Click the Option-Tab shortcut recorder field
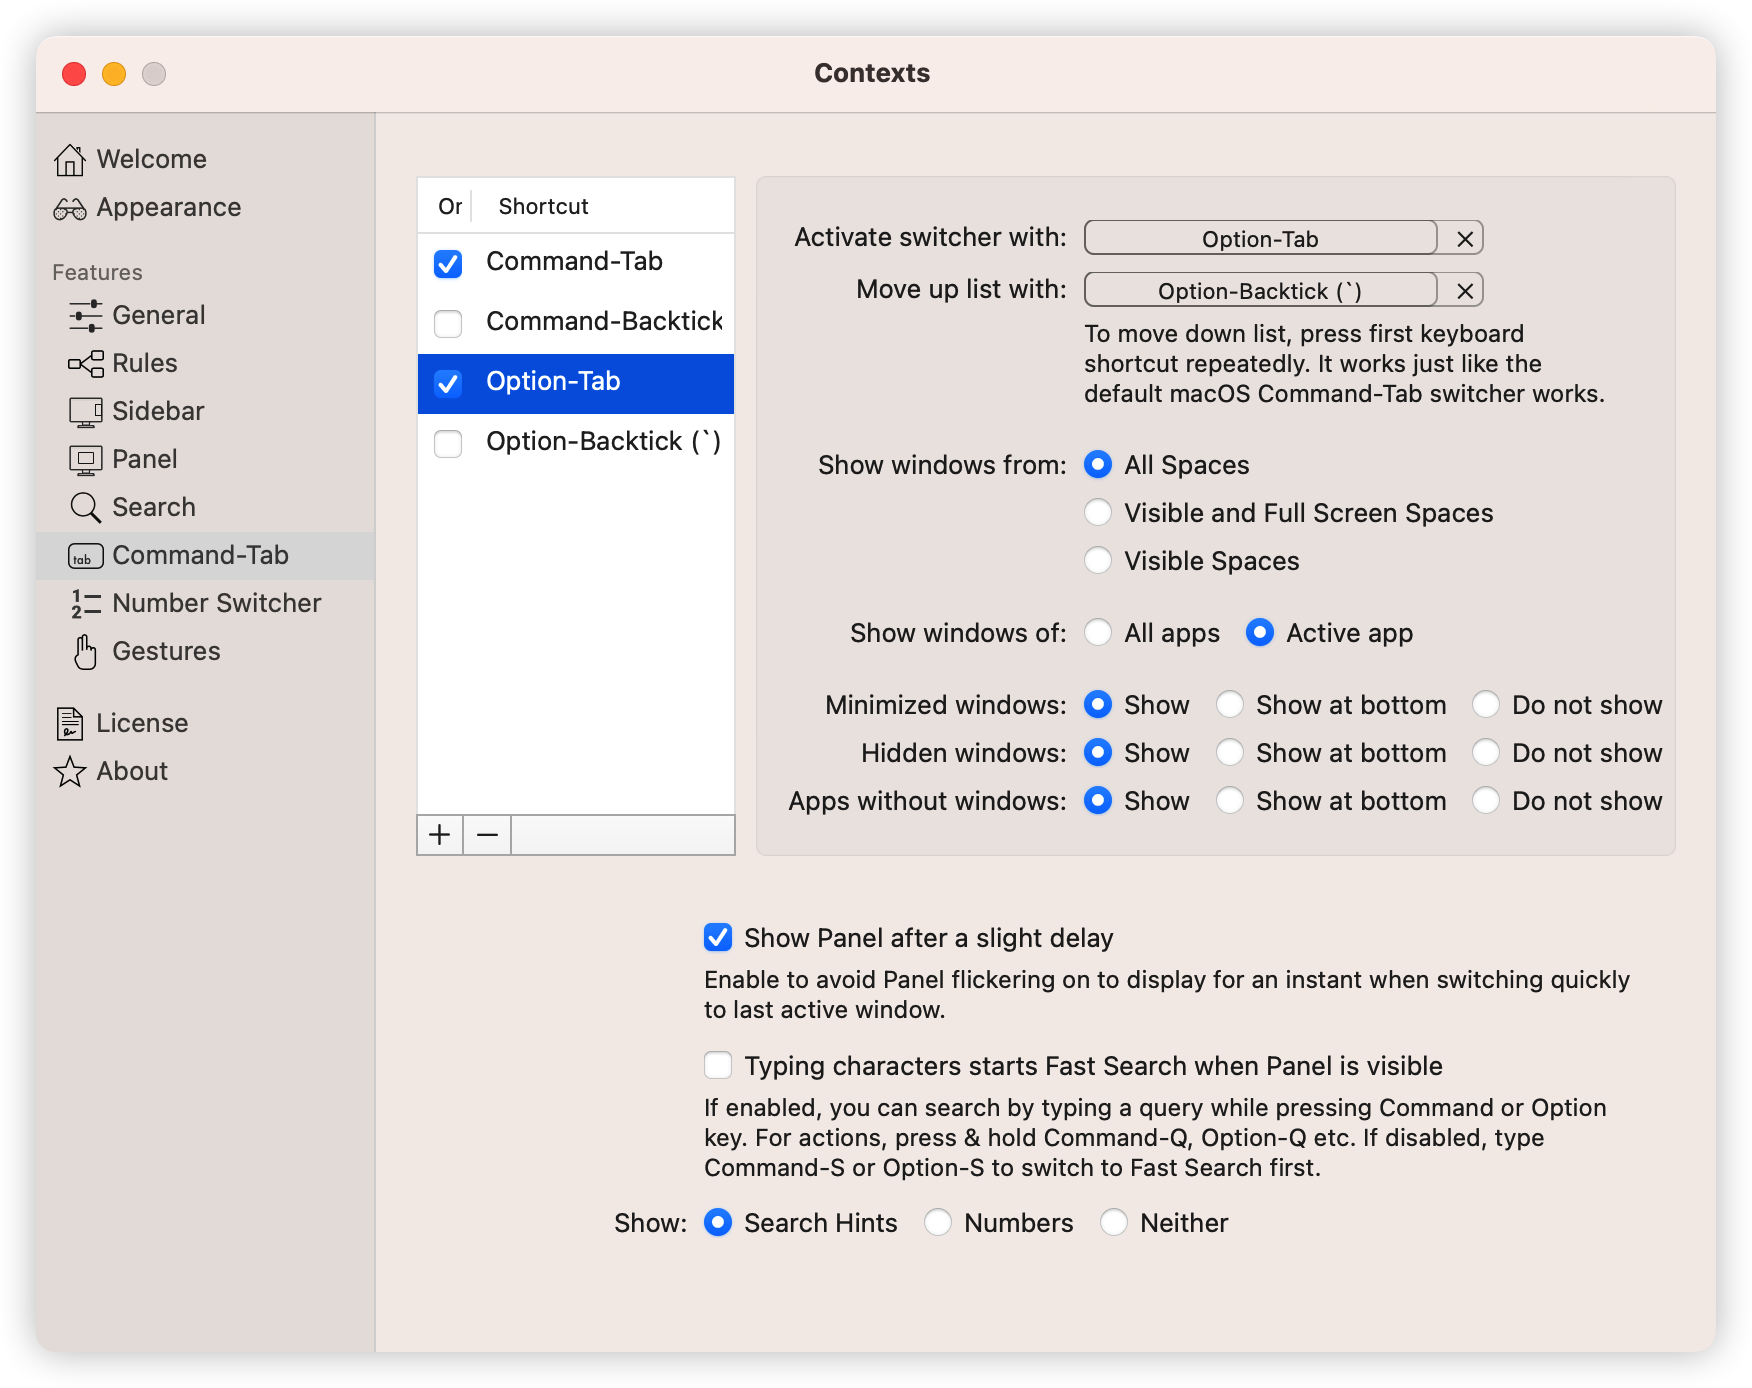This screenshot has width=1752, height=1388. 1260,238
